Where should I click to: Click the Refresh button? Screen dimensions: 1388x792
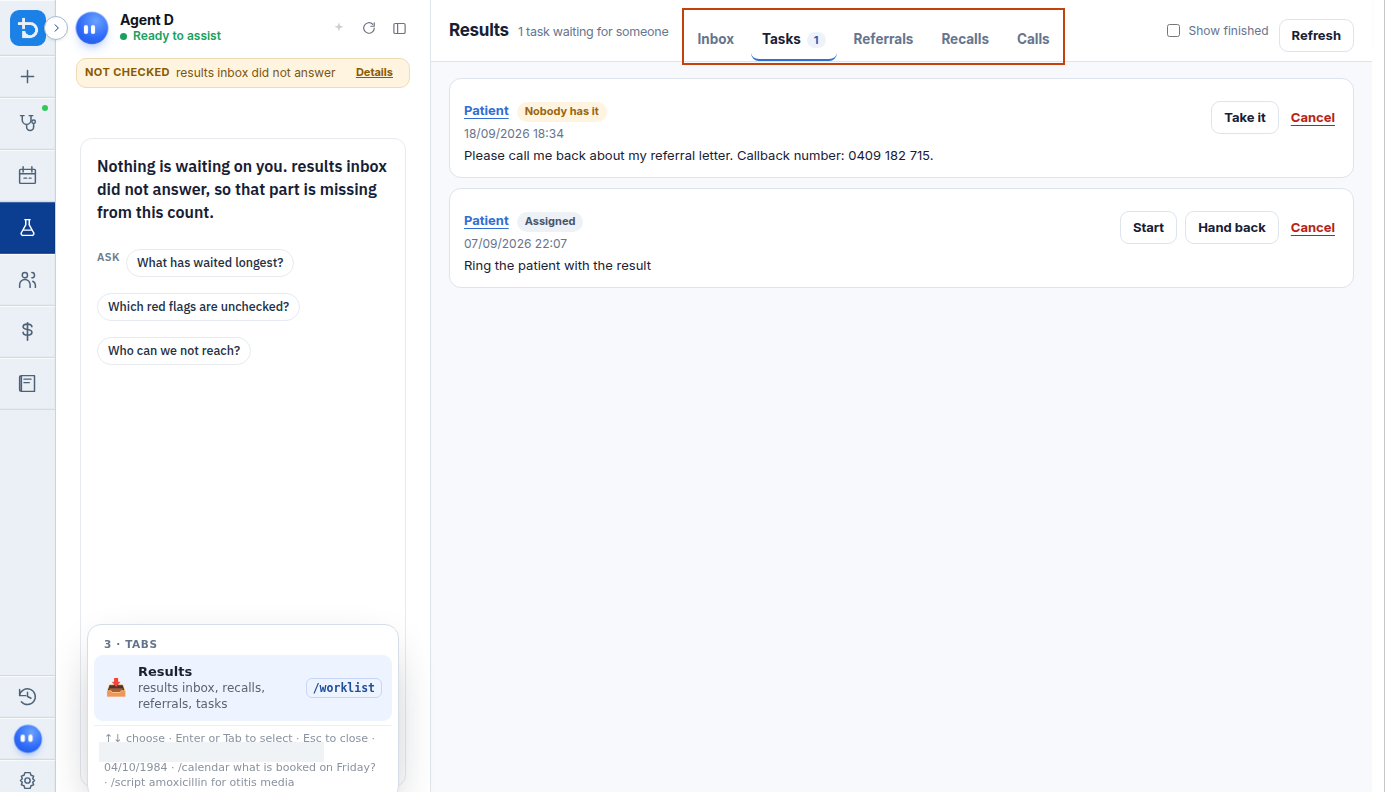coord(1316,35)
